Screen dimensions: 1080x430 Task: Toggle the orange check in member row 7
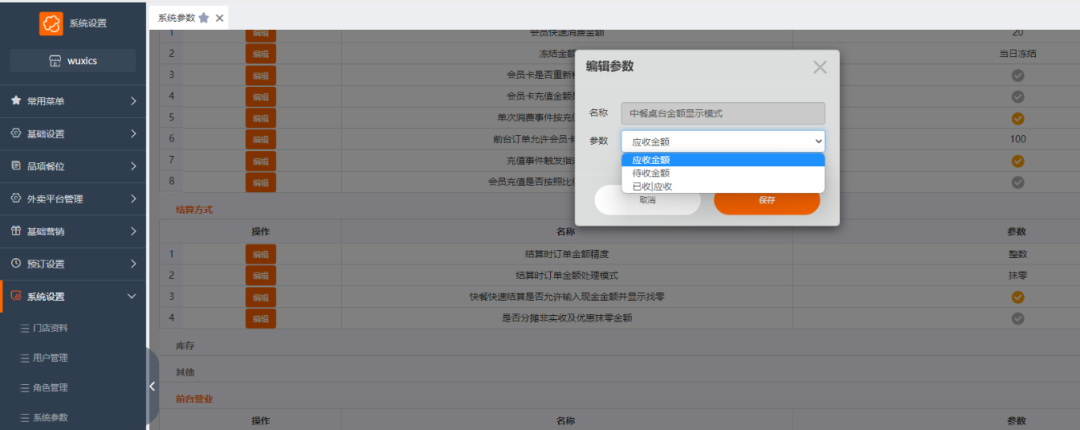click(1017, 161)
